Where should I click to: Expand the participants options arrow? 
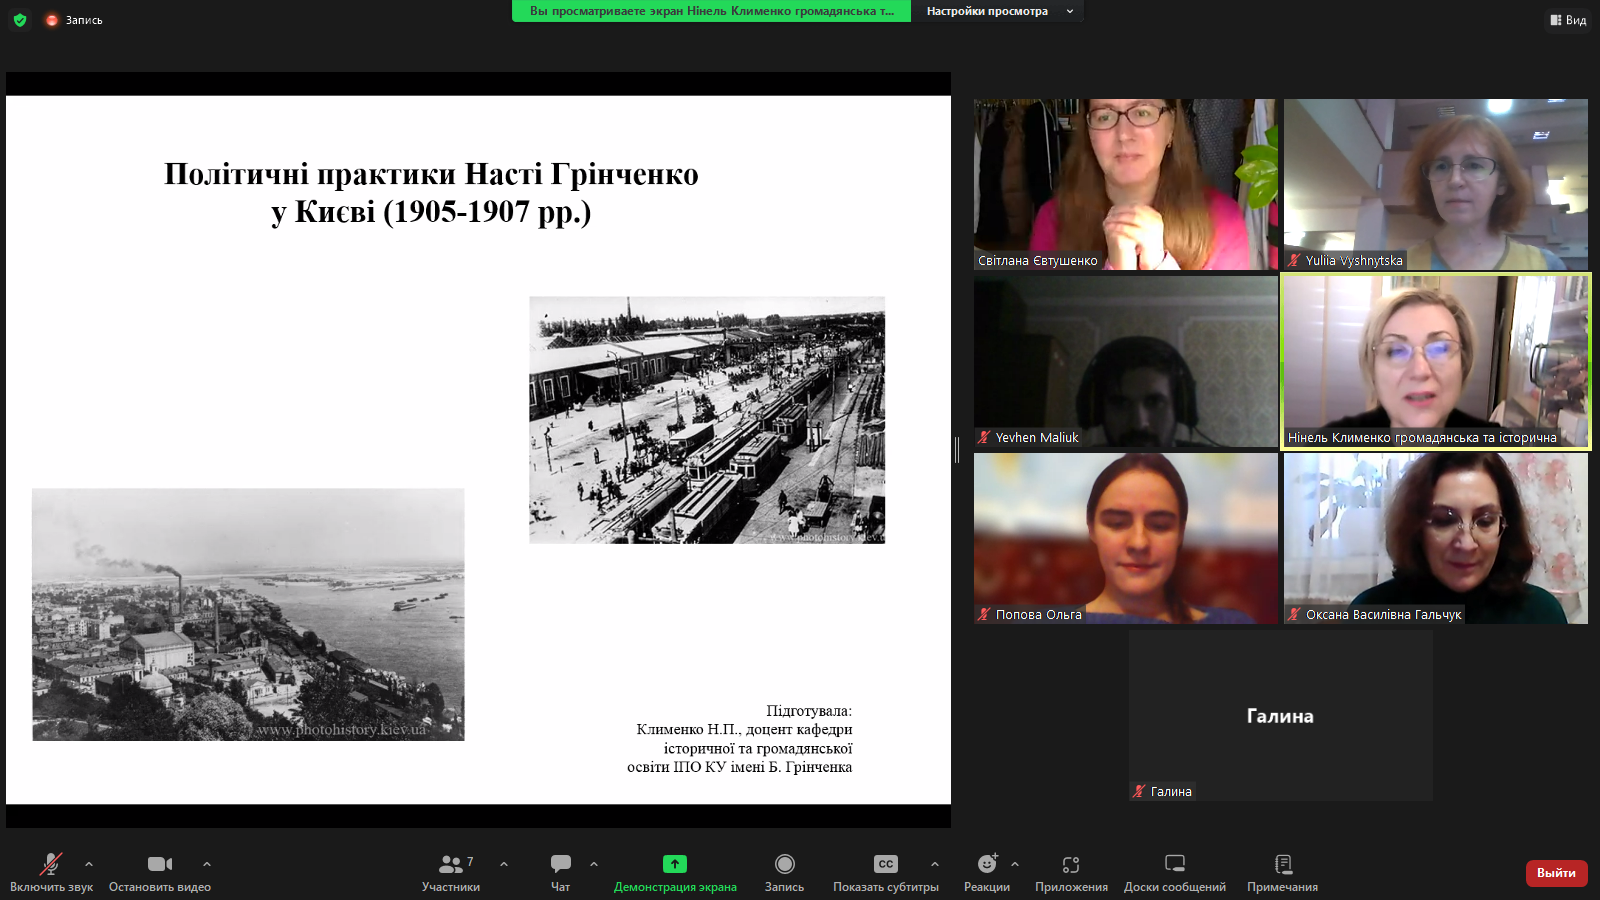point(504,864)
